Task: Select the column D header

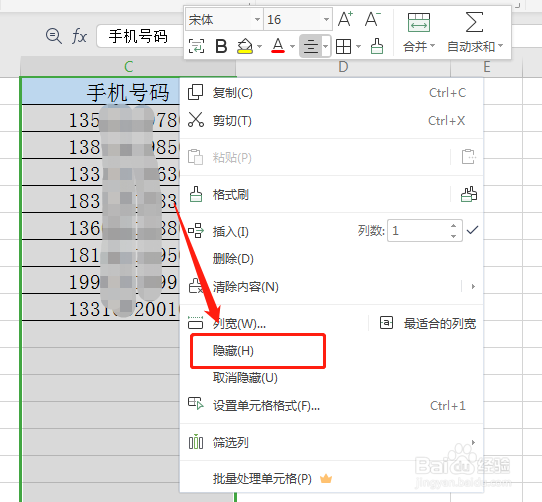Action: pos(343,67)
